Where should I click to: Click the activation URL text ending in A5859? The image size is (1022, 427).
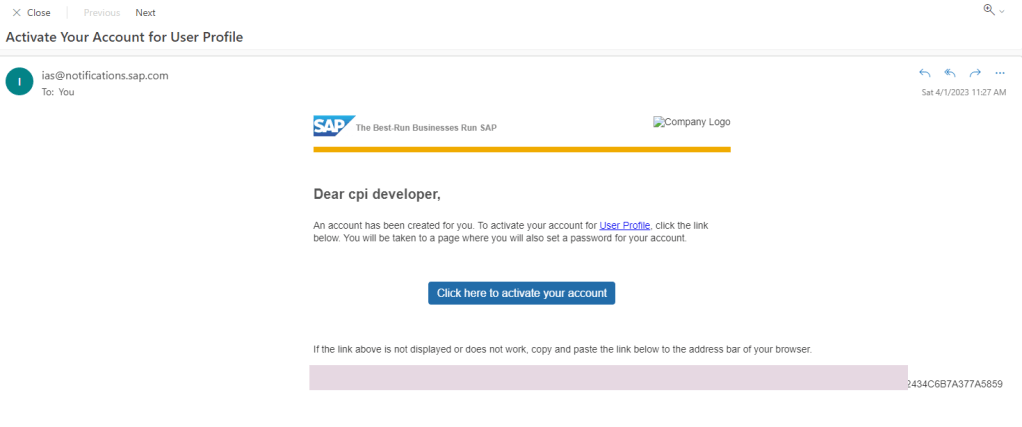[x=954, y=384]
